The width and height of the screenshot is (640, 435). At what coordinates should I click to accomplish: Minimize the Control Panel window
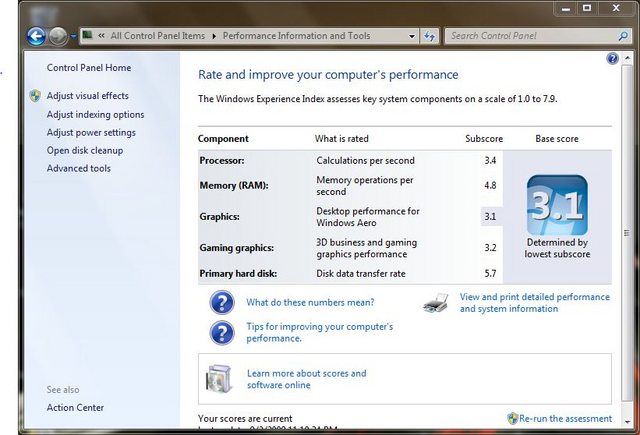pyautogui.click(x=566, y=8)
